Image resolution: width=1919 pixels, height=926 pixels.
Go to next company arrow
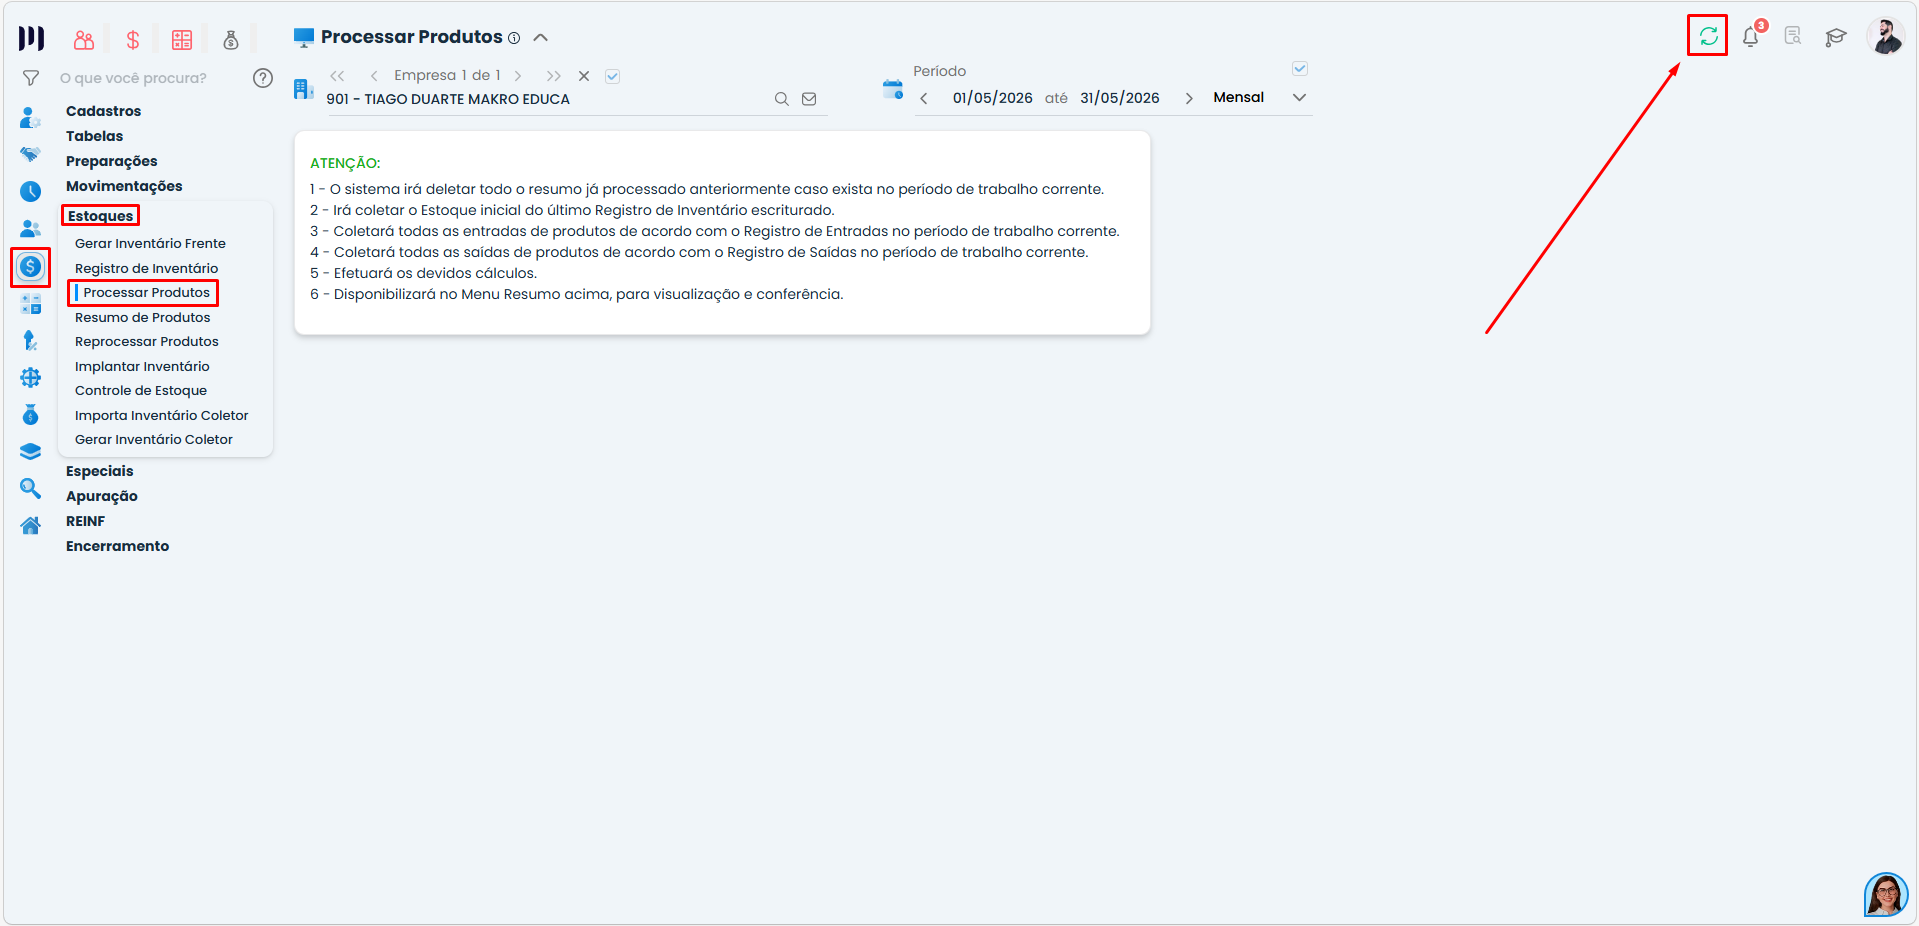pos(518,76)
